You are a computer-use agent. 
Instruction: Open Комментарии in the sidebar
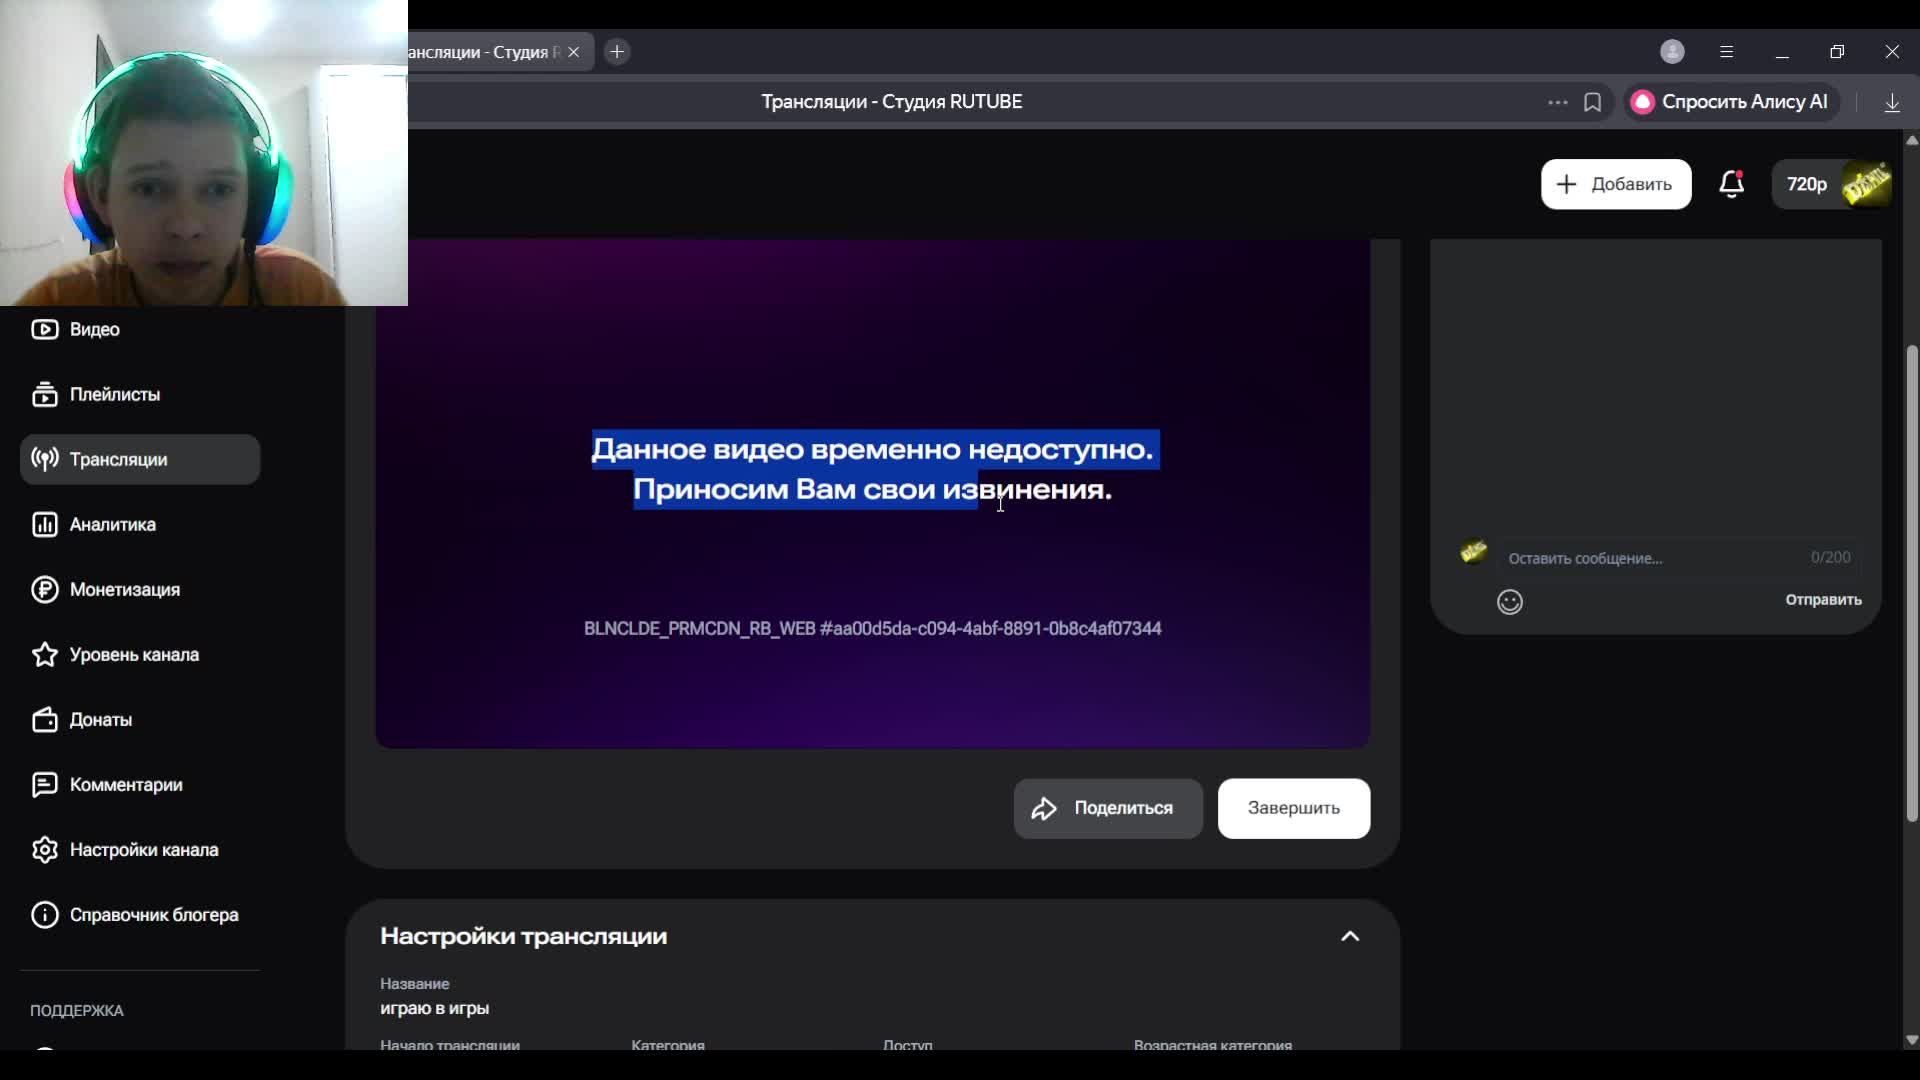(140, 784)
